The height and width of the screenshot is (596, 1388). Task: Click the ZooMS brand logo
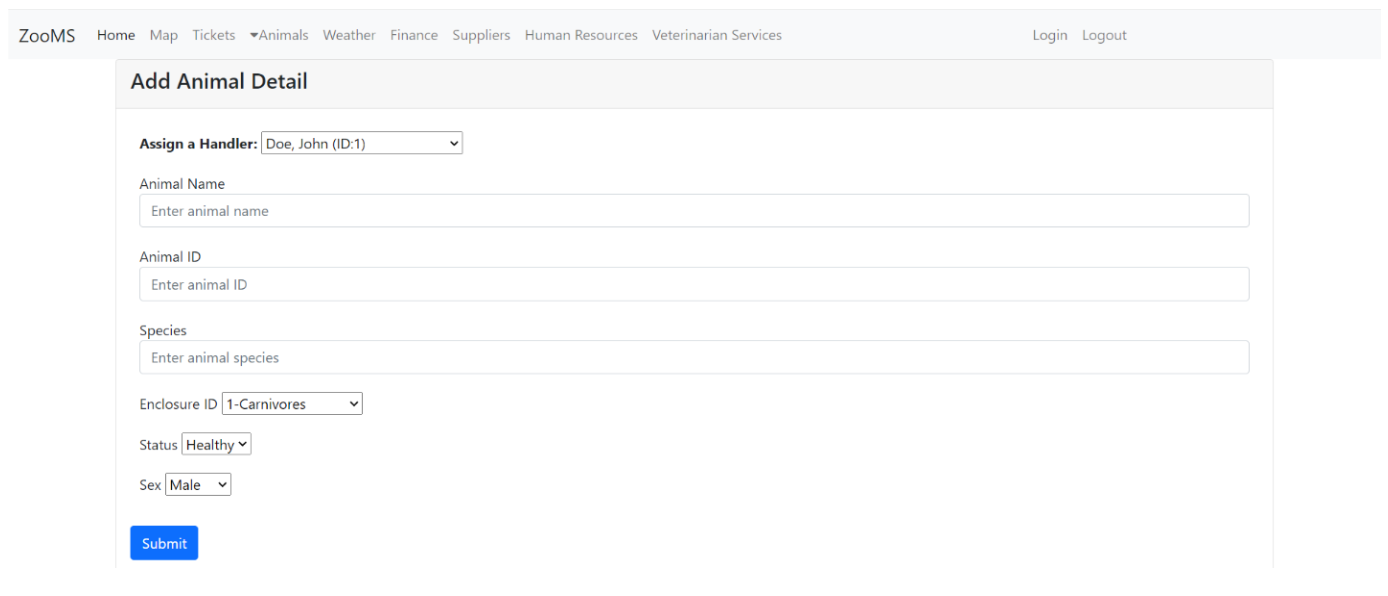click(47, 35)
